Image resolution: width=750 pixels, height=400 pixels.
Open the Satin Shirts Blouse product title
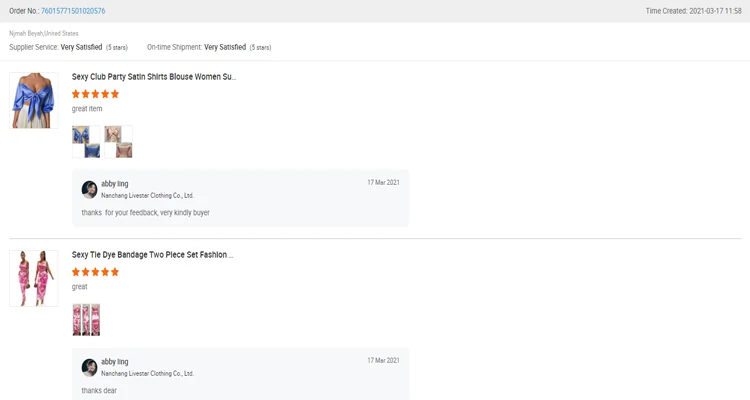click(x=154, y=76)
